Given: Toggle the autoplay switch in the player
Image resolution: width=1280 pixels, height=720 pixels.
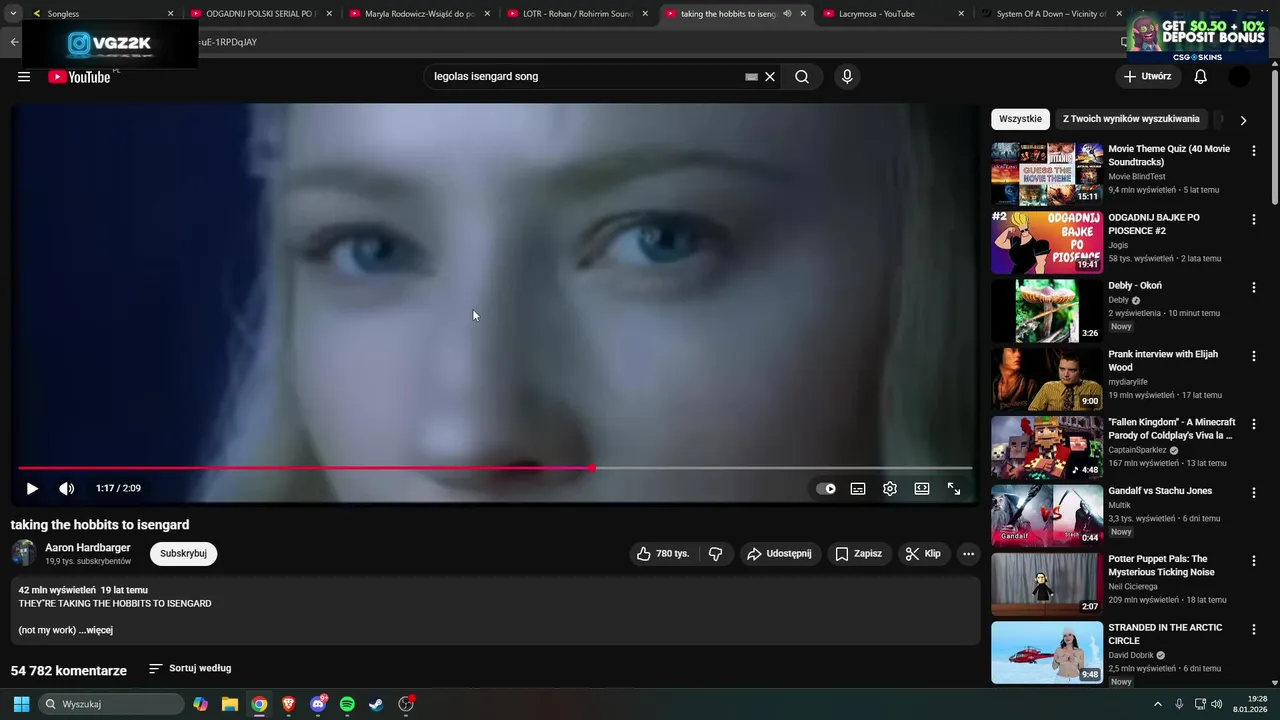Looking at the screenshot, I should (x=826, y=489).
